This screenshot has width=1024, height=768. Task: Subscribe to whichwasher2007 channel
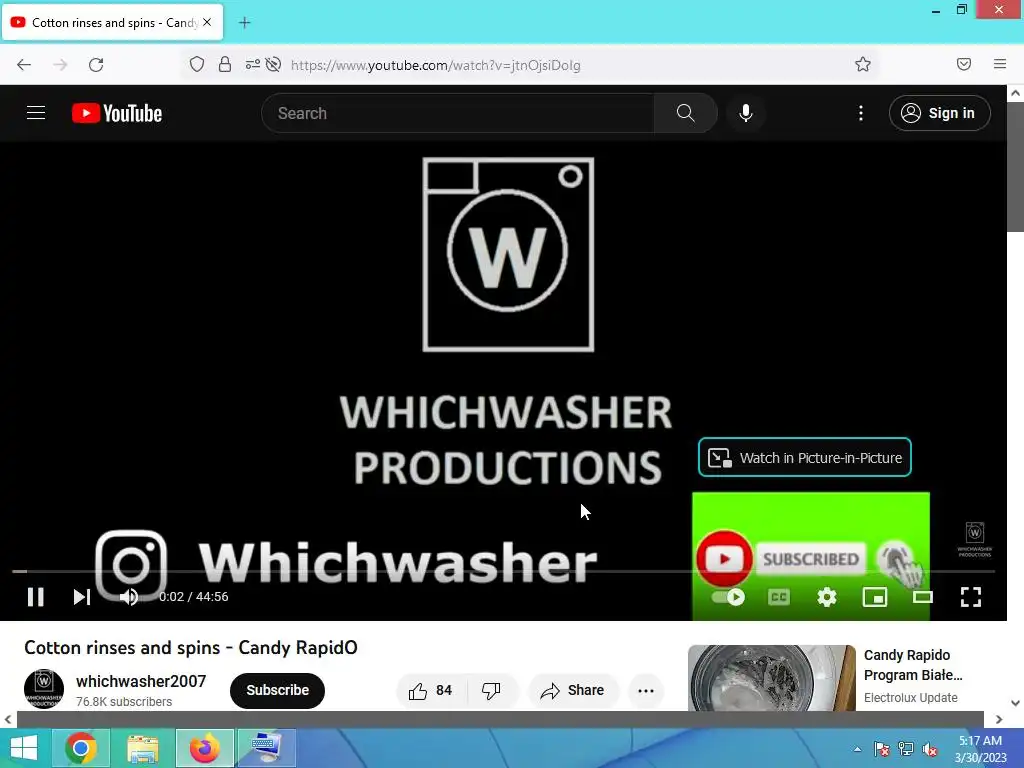(277, 690)
